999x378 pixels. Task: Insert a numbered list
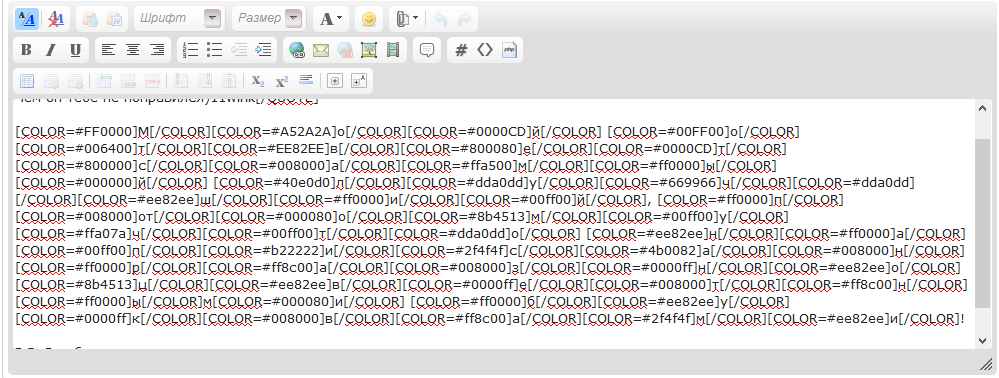(190, 50)
